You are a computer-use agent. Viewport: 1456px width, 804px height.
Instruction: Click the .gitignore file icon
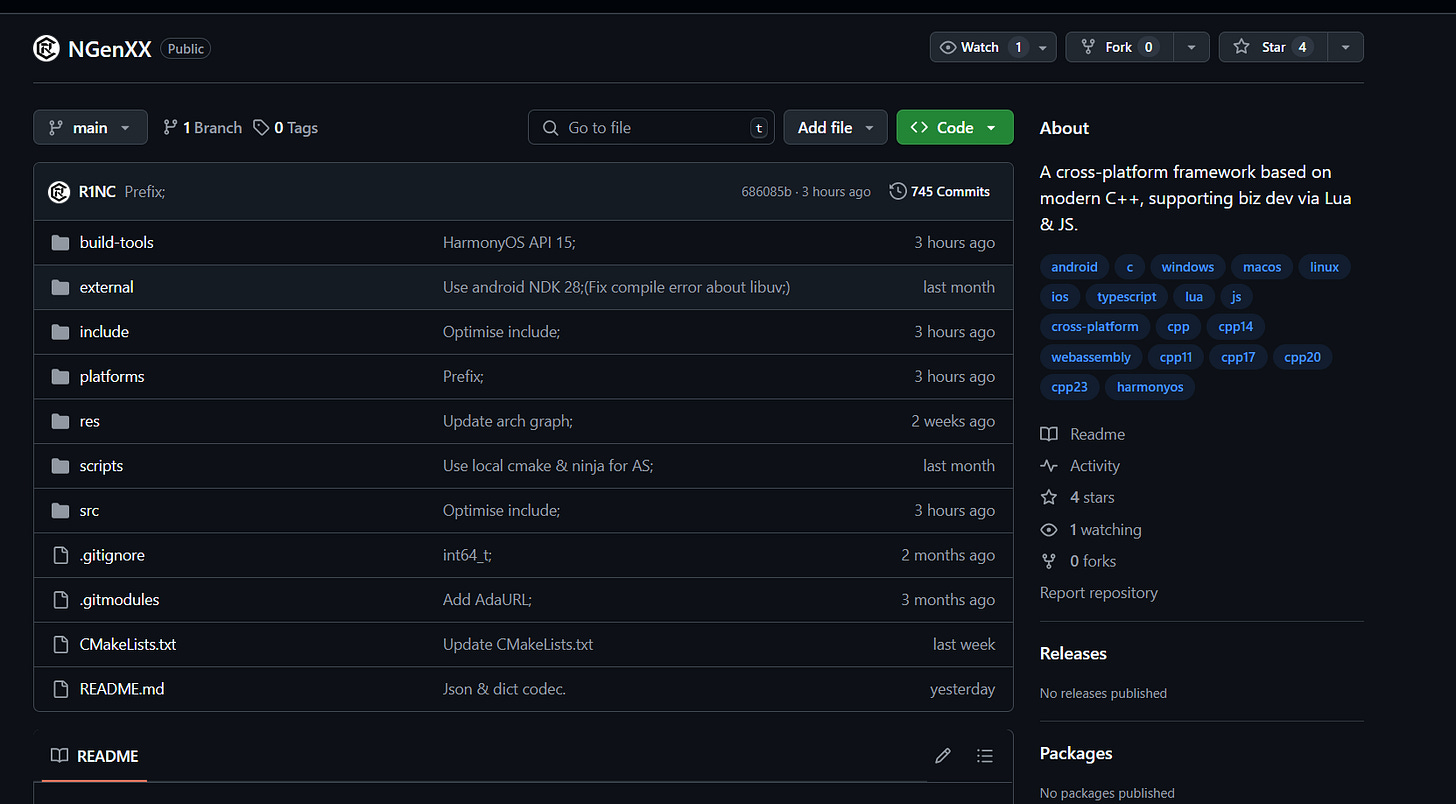[60, 555]
